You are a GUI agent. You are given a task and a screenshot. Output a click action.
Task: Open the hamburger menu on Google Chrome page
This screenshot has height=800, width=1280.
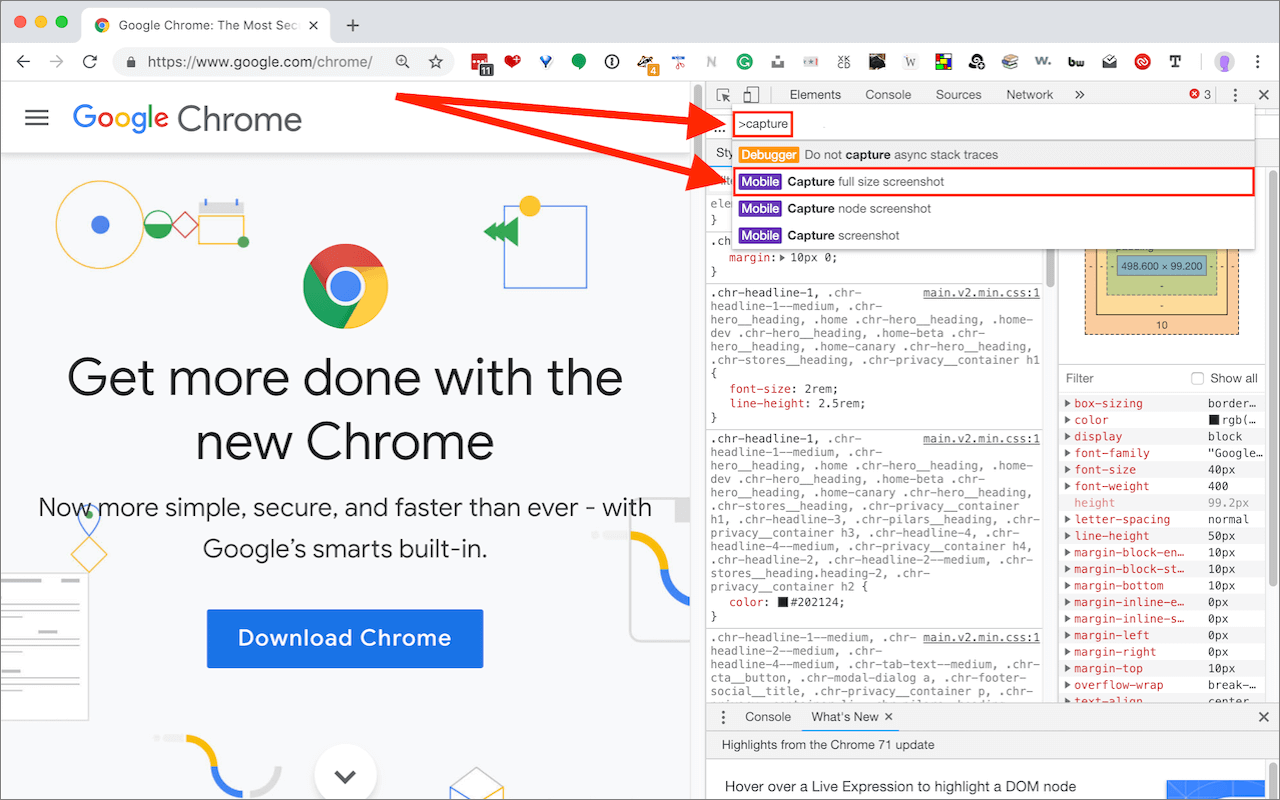pos(37,118)
